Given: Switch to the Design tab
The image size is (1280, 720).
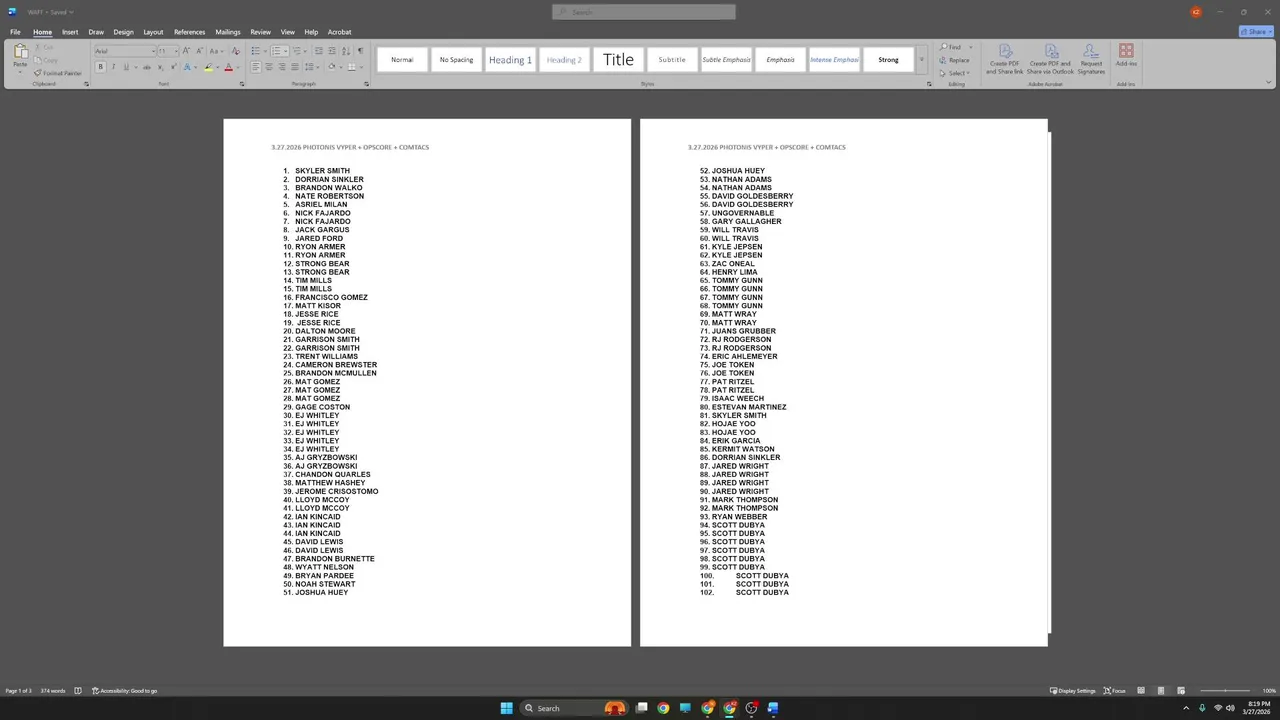Looking at the screenshot, I should [123, 32].
